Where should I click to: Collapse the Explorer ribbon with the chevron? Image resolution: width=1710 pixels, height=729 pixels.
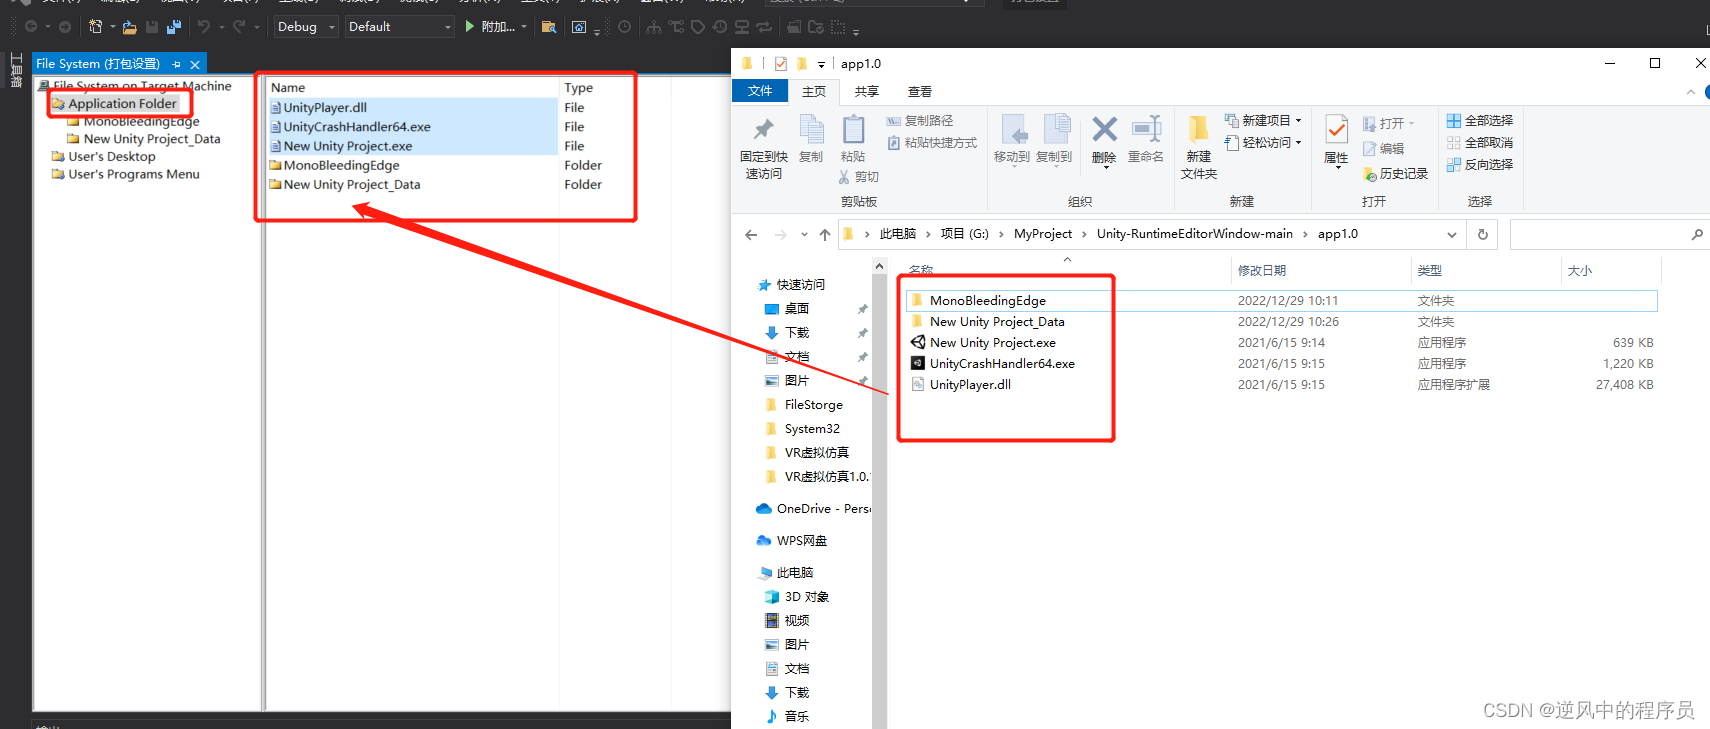(1691, 92)
